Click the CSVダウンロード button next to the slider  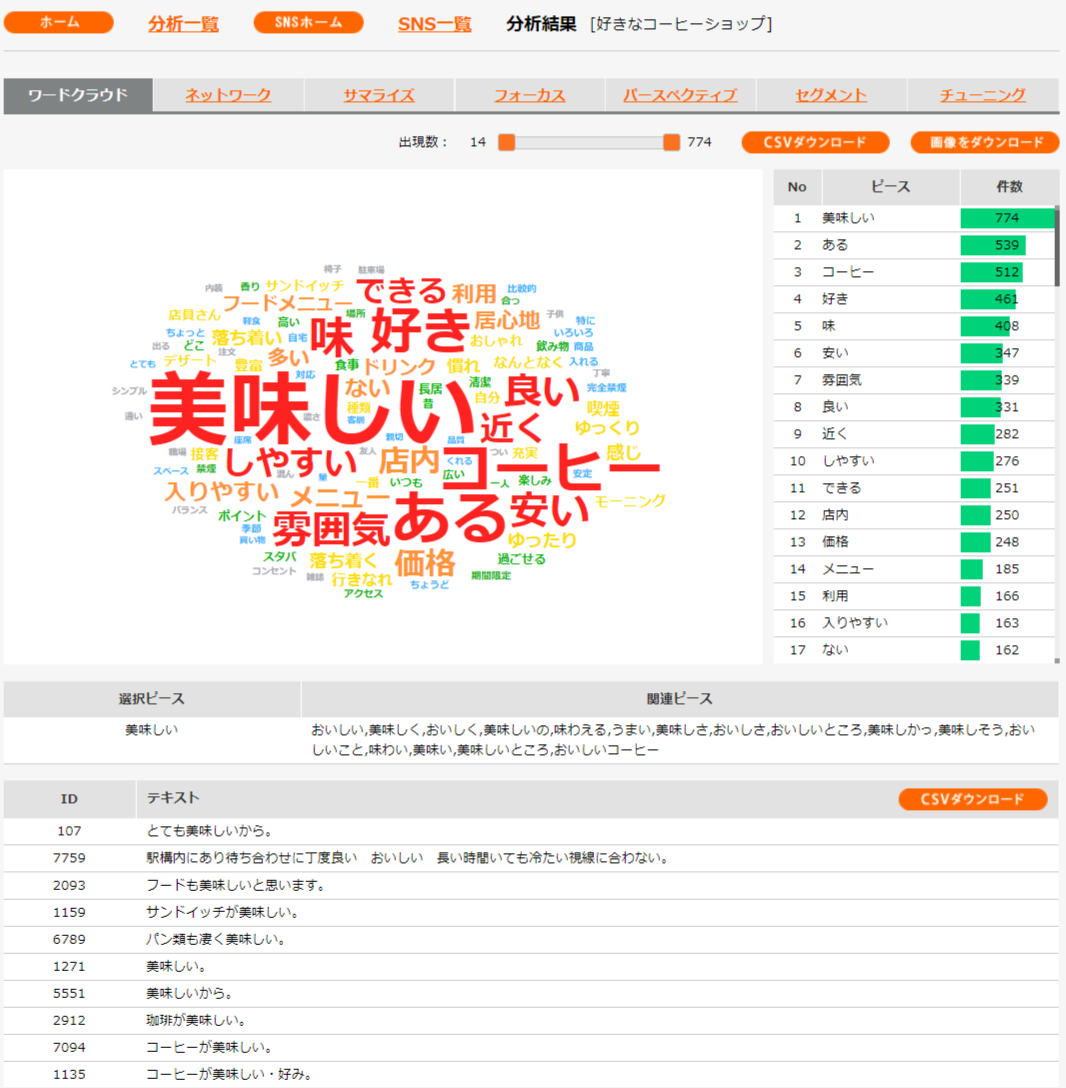(814, 142)
